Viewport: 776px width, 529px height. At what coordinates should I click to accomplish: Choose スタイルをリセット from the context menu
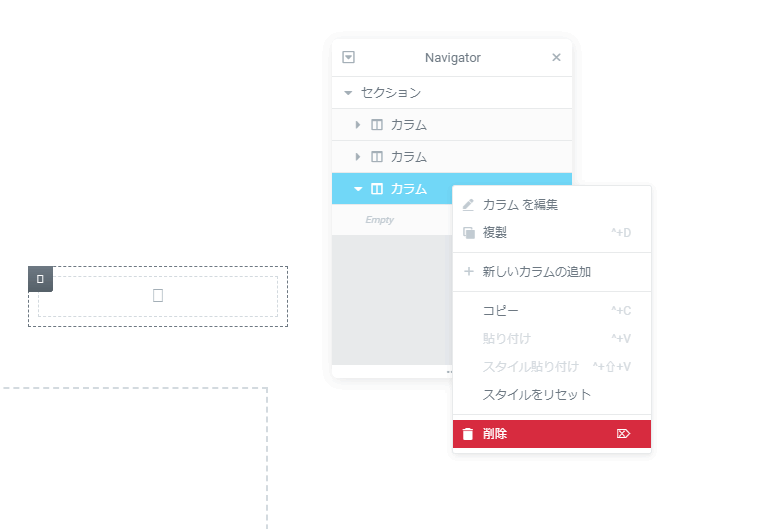536,395
